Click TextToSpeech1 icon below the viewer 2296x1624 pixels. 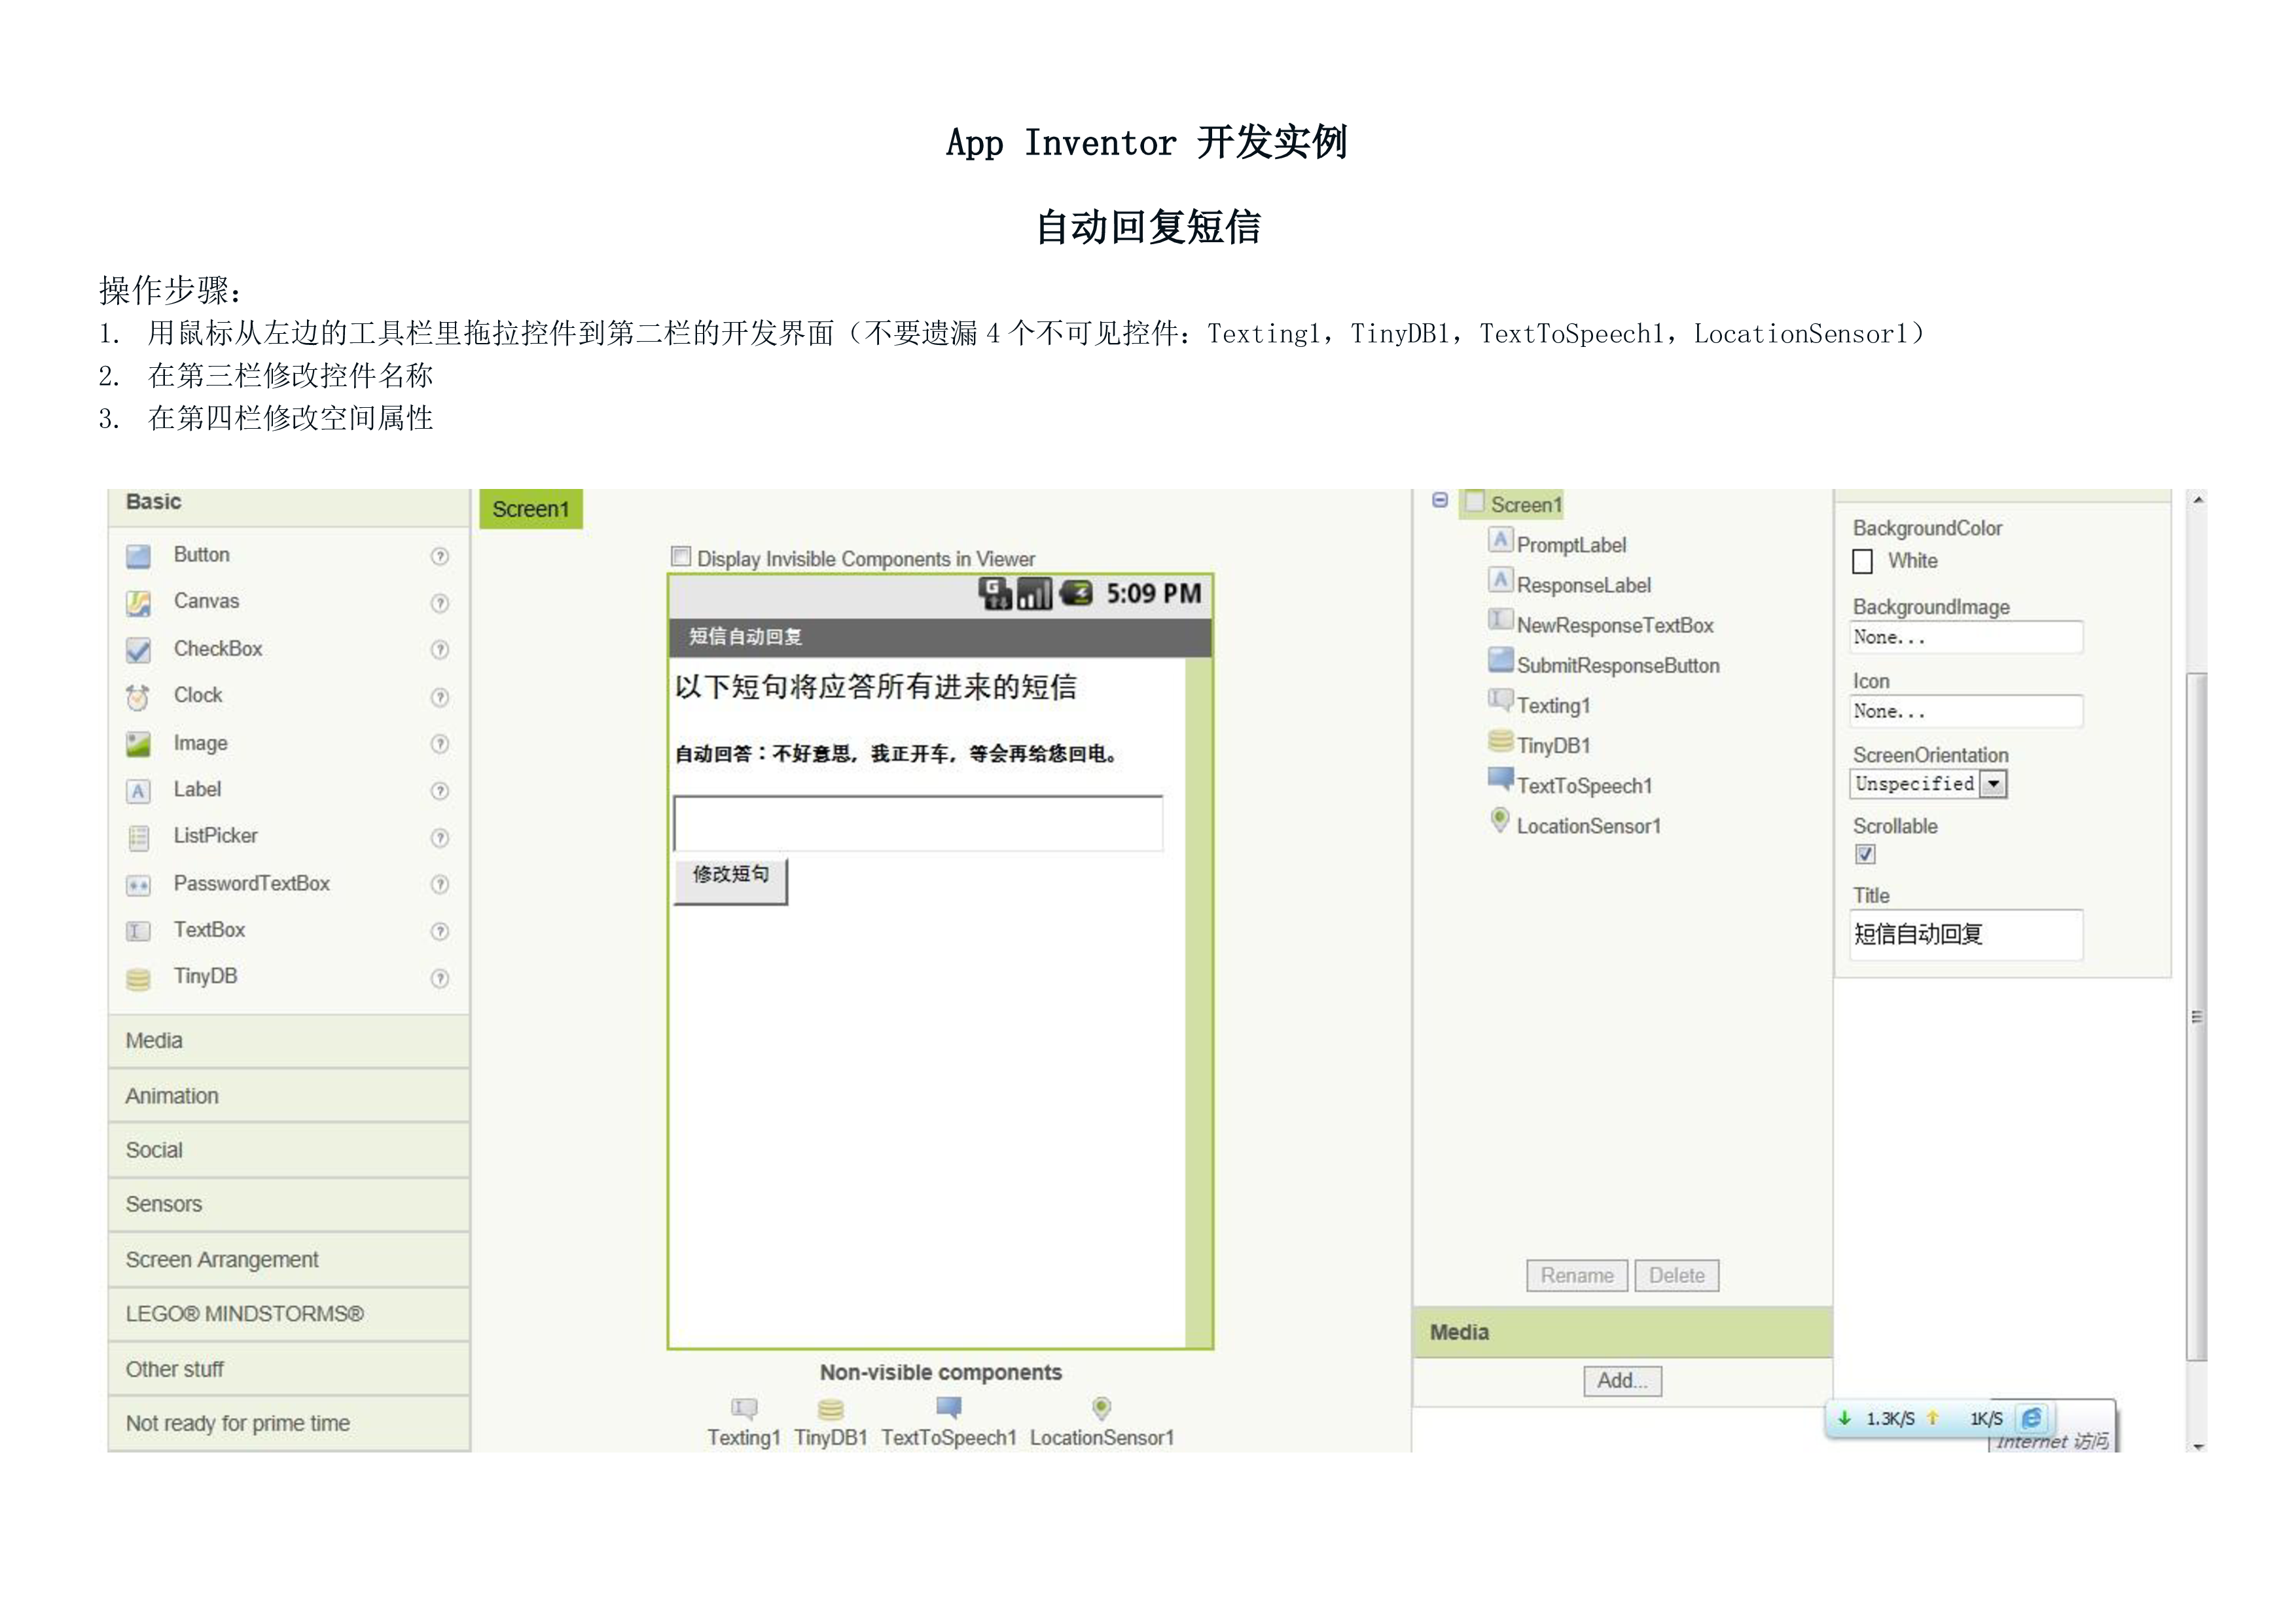(948, 1408)
